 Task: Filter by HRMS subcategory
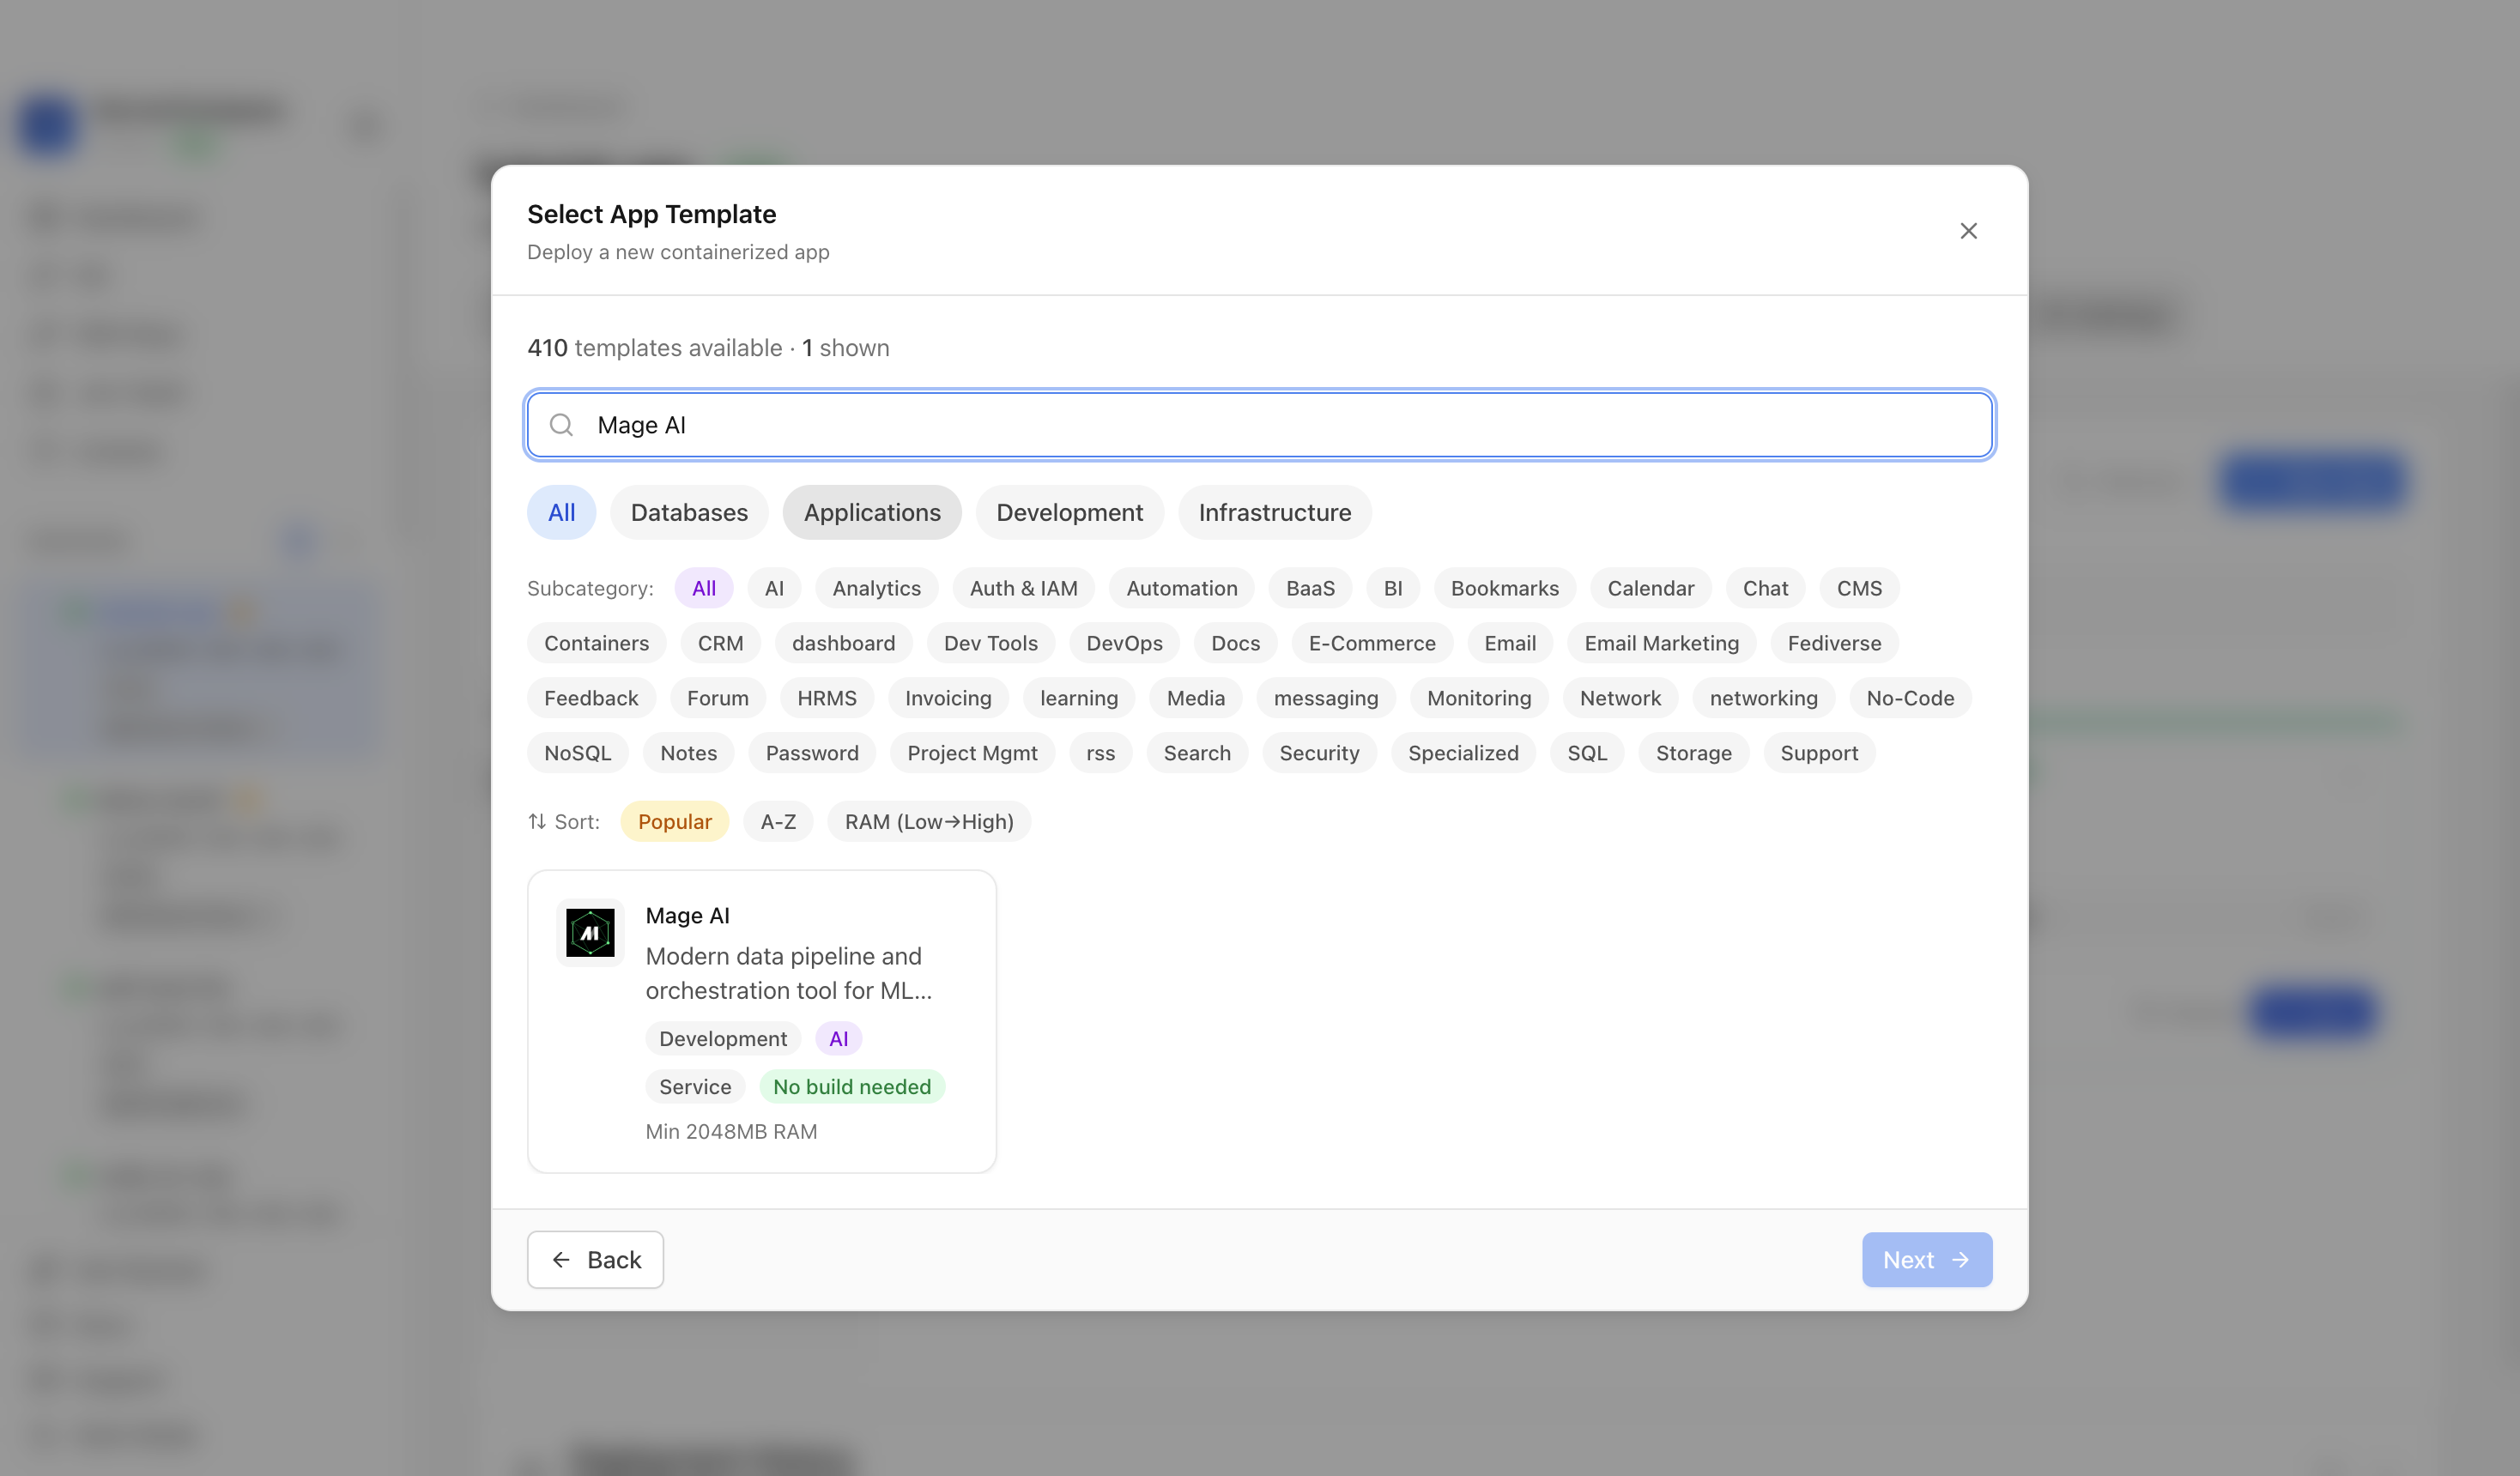[x=827, y=698]
